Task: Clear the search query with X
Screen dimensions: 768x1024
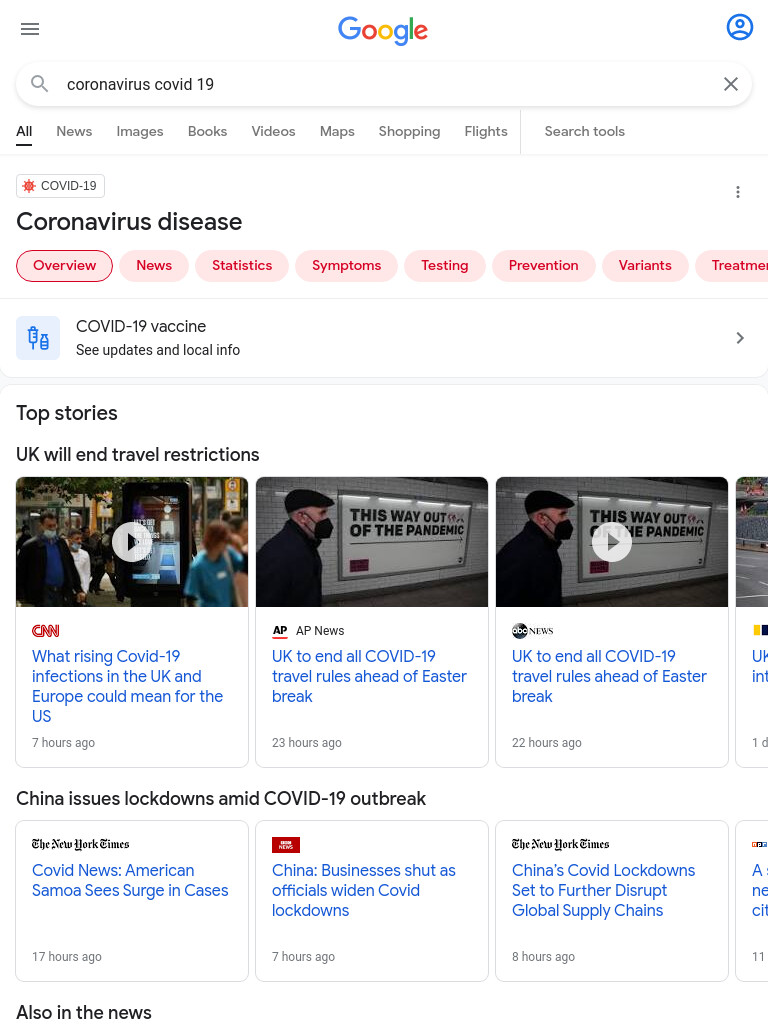Action: [731, 84]
